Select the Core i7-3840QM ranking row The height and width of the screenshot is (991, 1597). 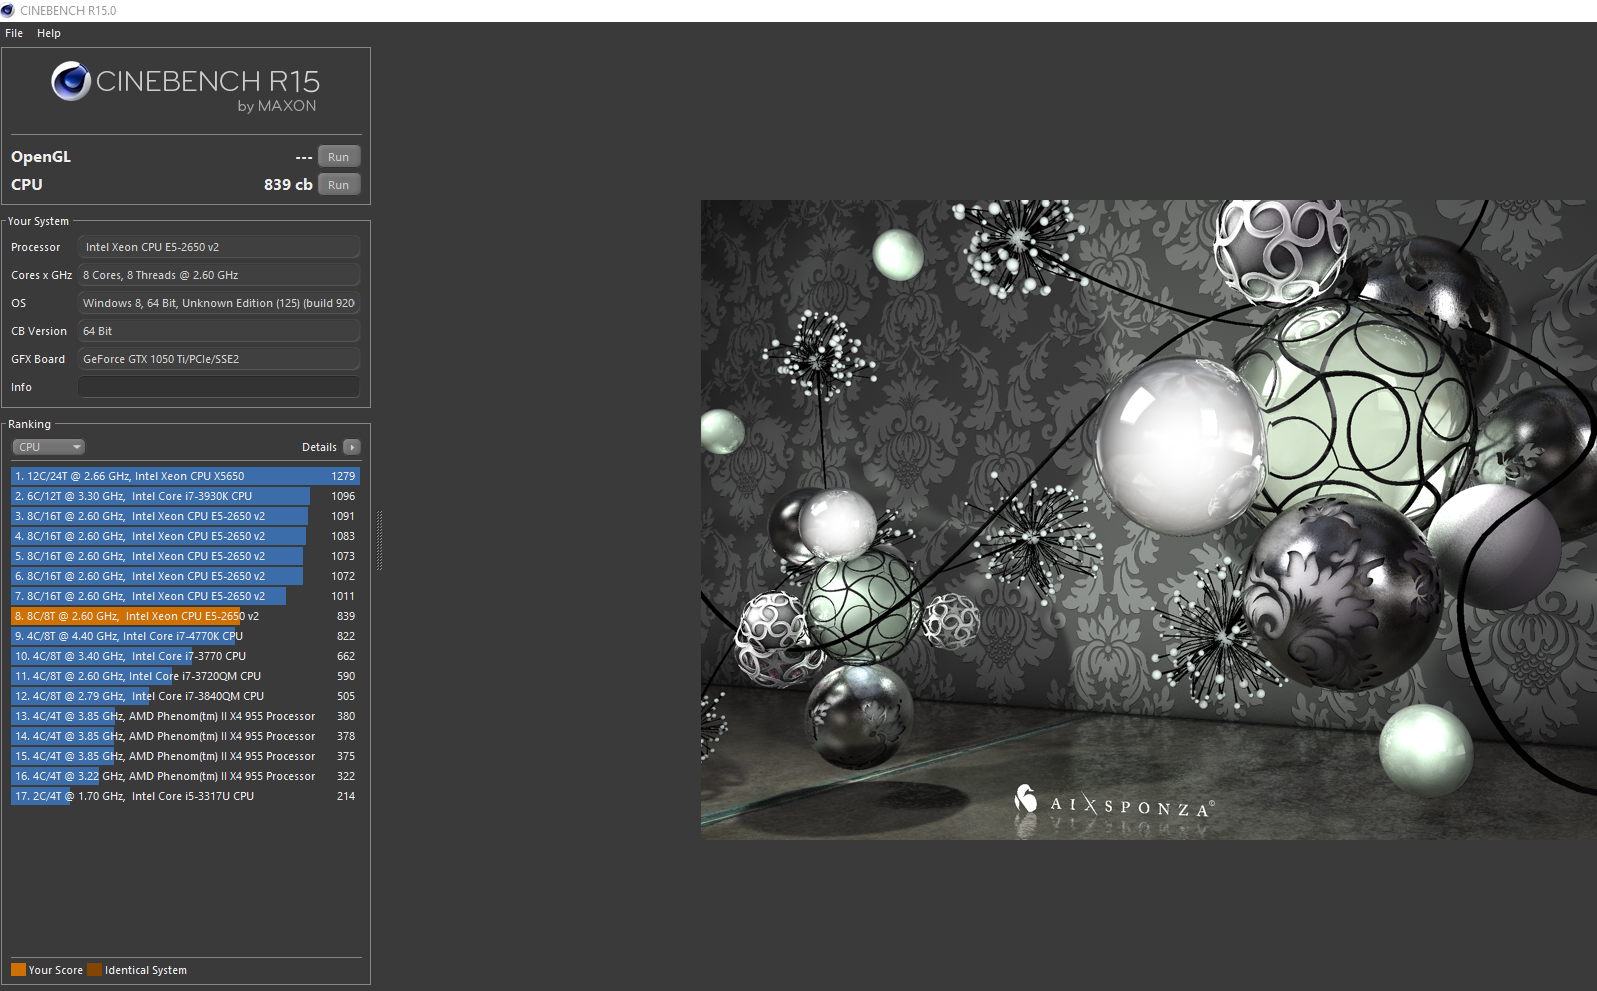click(x=185, y=696)
